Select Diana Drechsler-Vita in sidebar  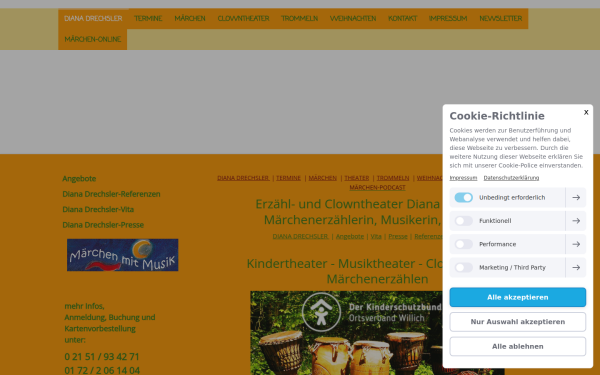point(98,209)
